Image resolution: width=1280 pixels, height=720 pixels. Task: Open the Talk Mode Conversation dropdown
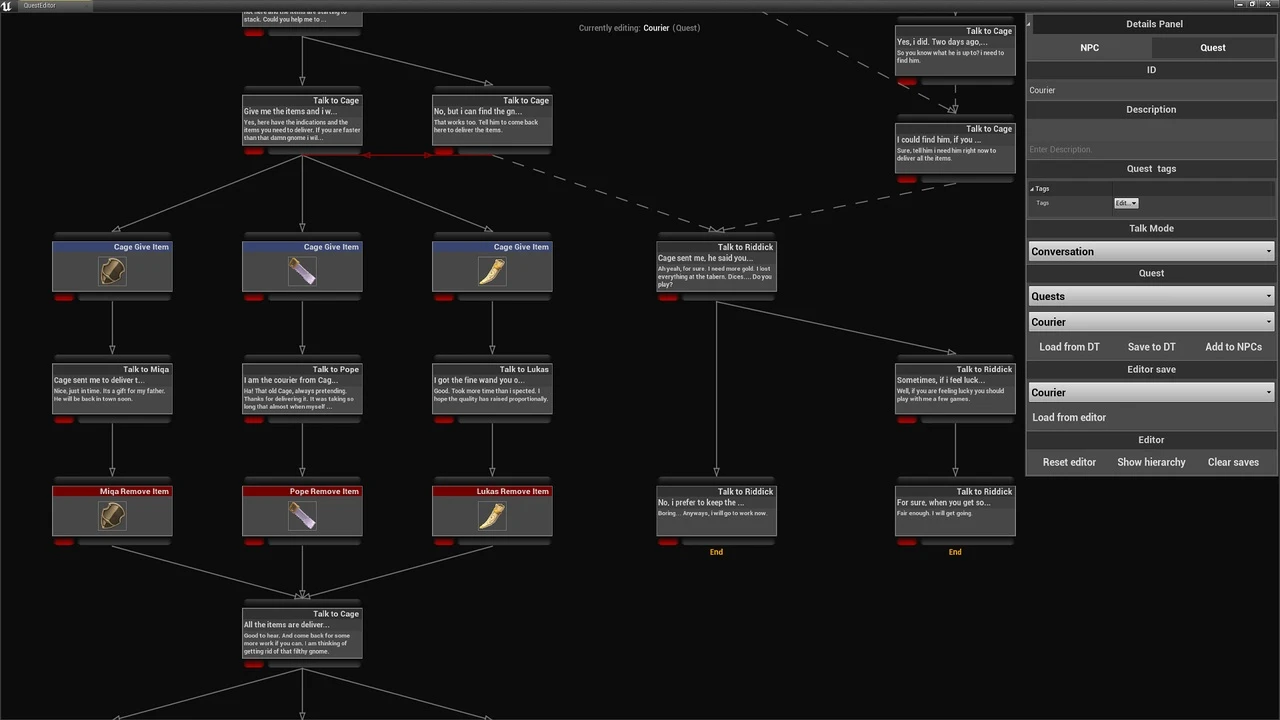coord(1151,252)
